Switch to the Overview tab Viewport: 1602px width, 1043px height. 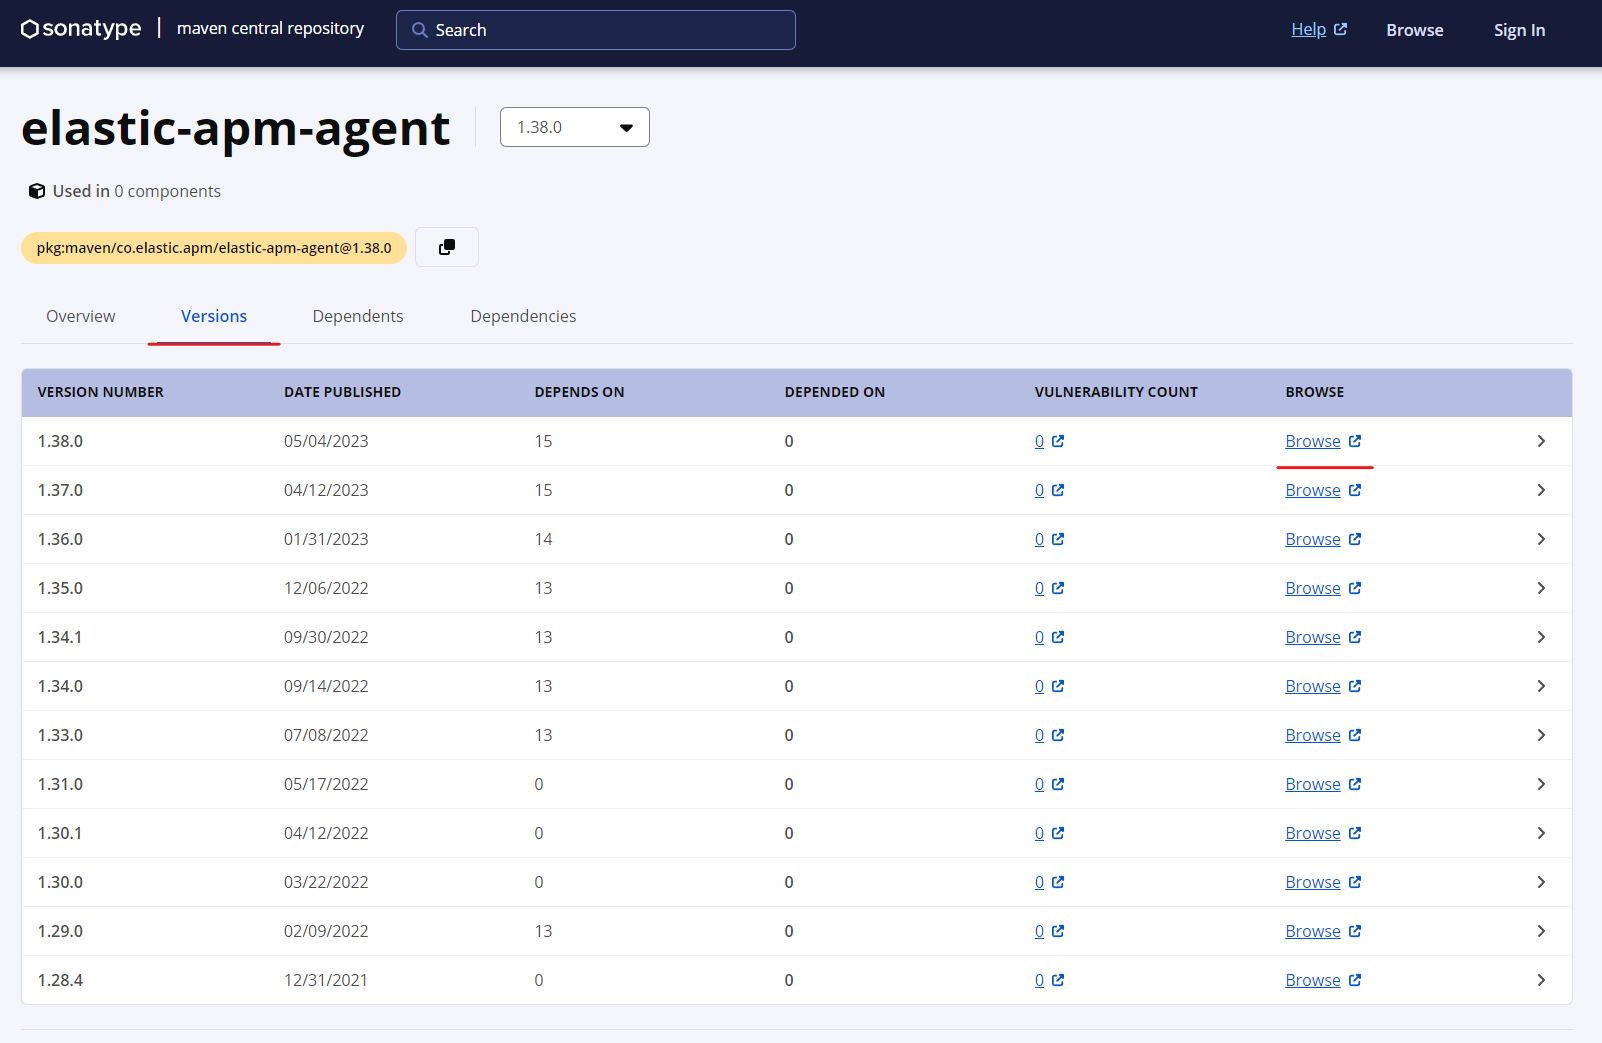(81, 316)
